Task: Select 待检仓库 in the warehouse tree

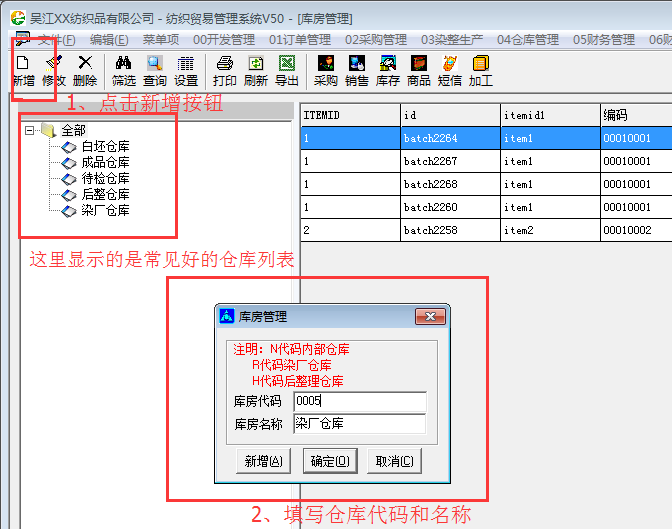Action: tap(105, 178)
